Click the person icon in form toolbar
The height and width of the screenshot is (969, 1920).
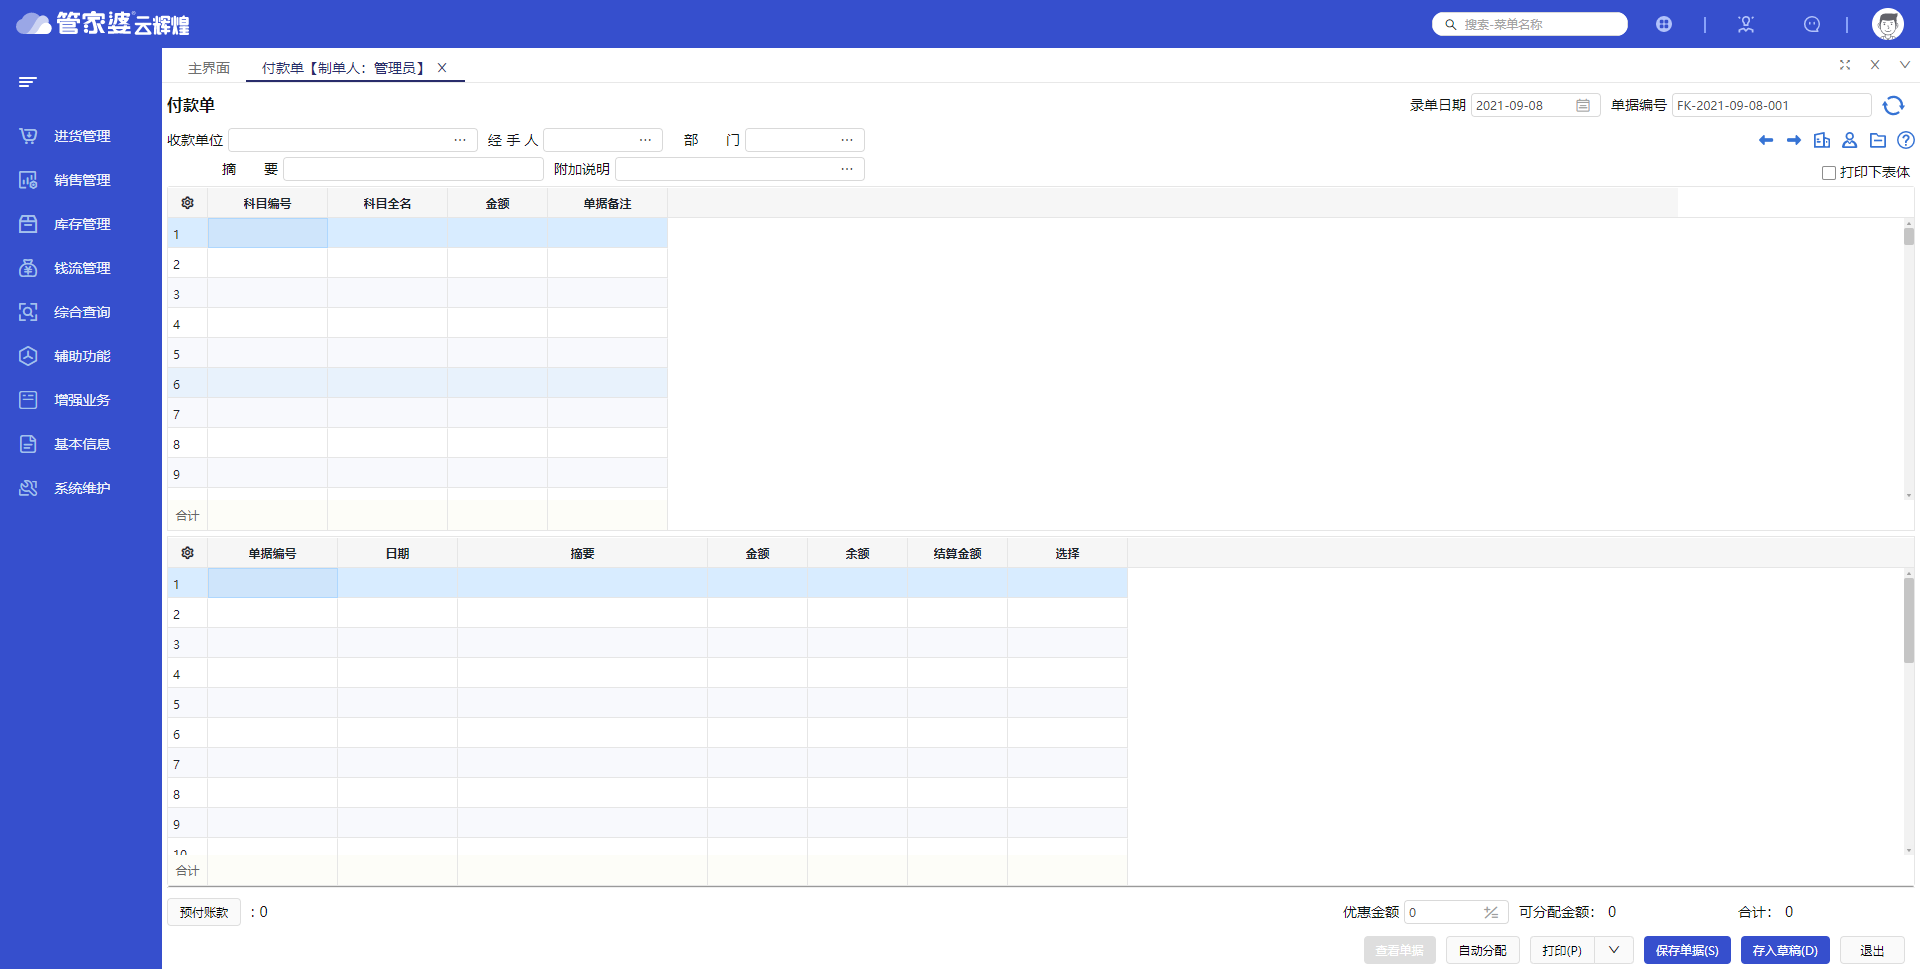point(1850,140)
